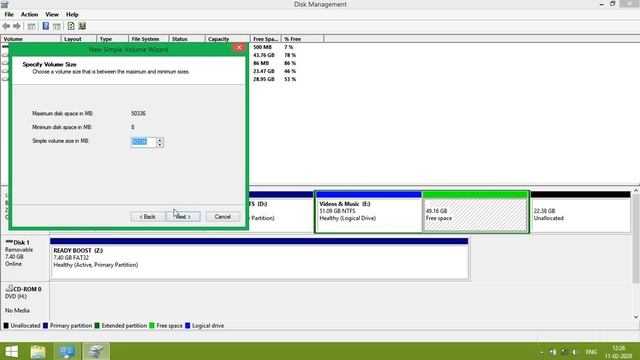
Task: Click the 500 MB free space cell
Action: click(x=262, y=47)
